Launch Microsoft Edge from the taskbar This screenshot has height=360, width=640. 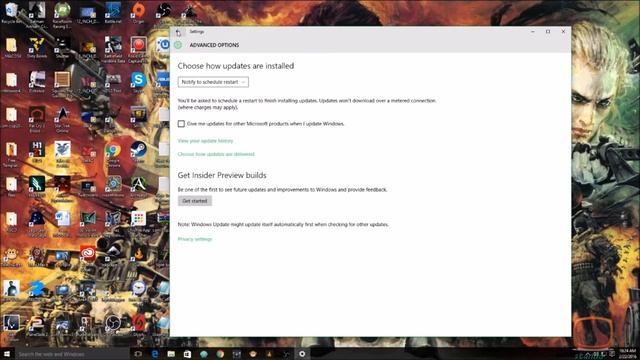click(x=155, y=354)
